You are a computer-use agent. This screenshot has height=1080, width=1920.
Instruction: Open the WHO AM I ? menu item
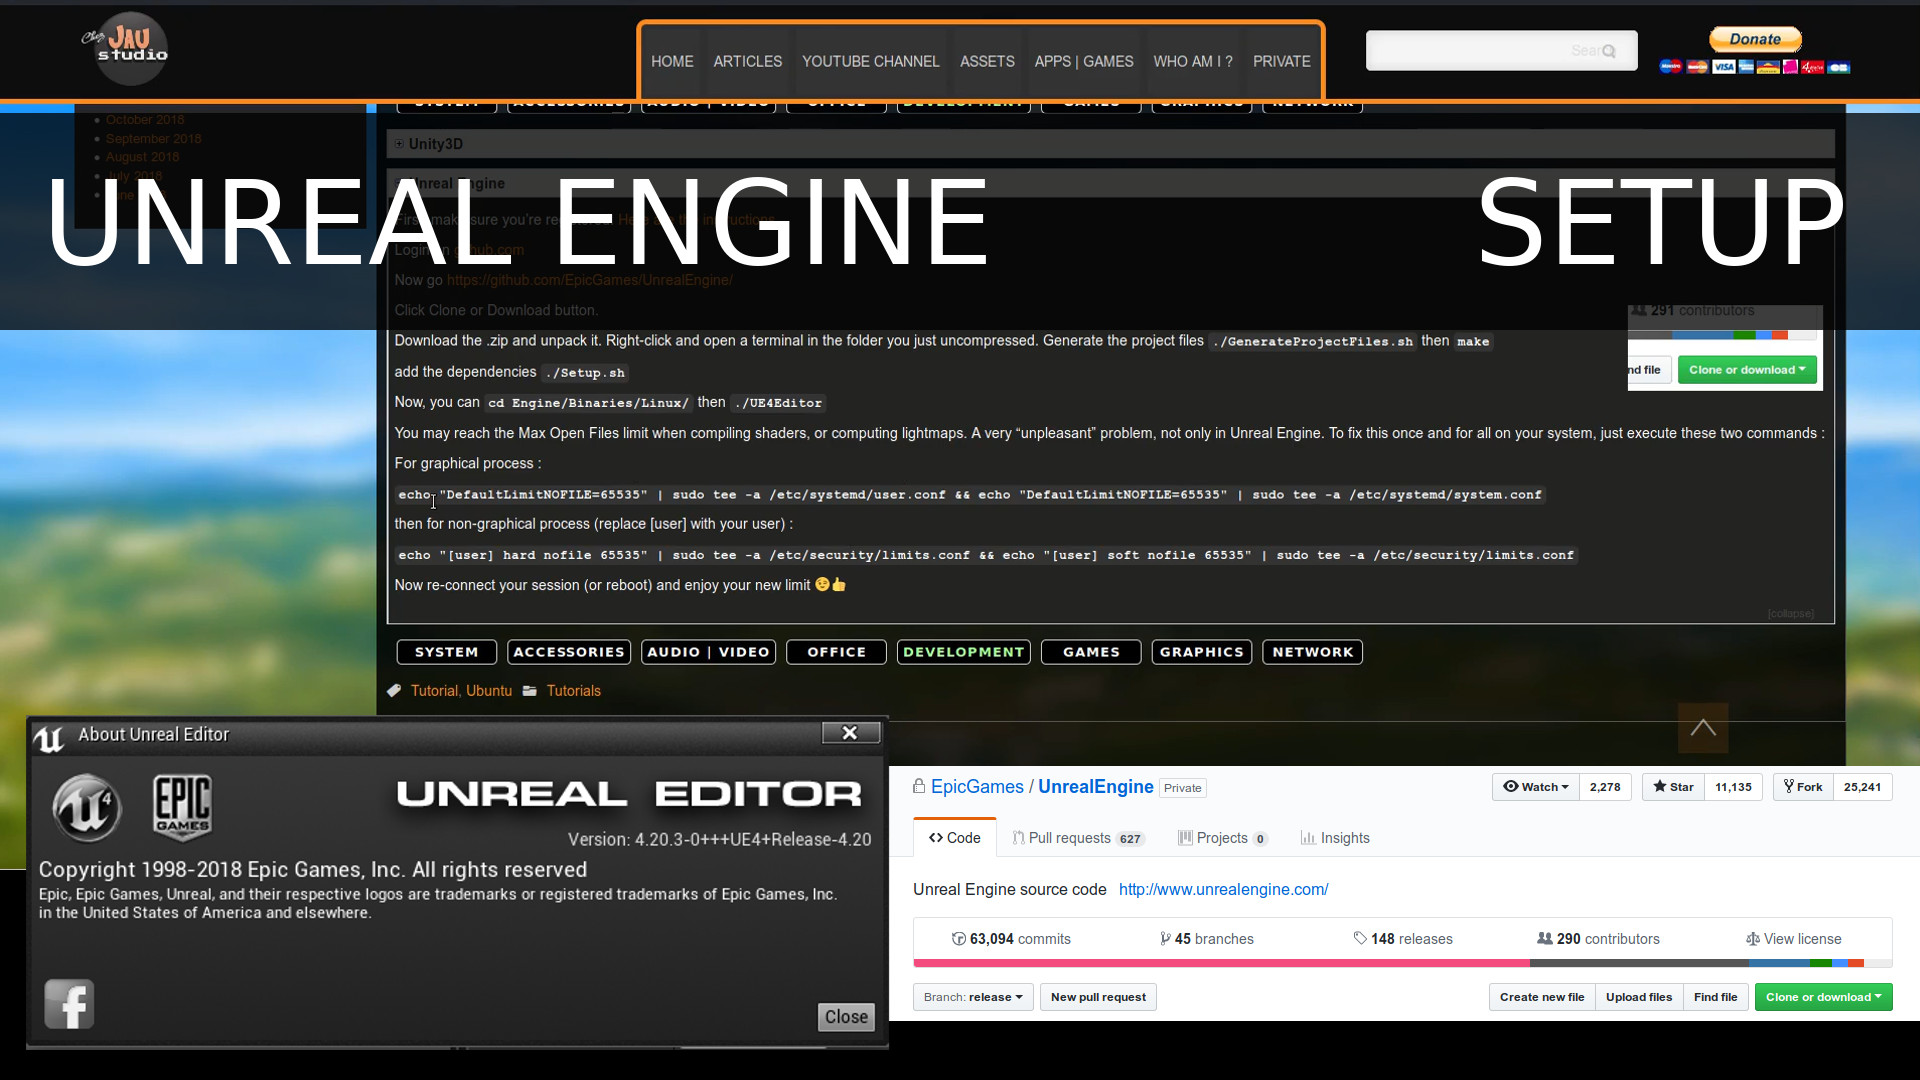coord(1193,61)
